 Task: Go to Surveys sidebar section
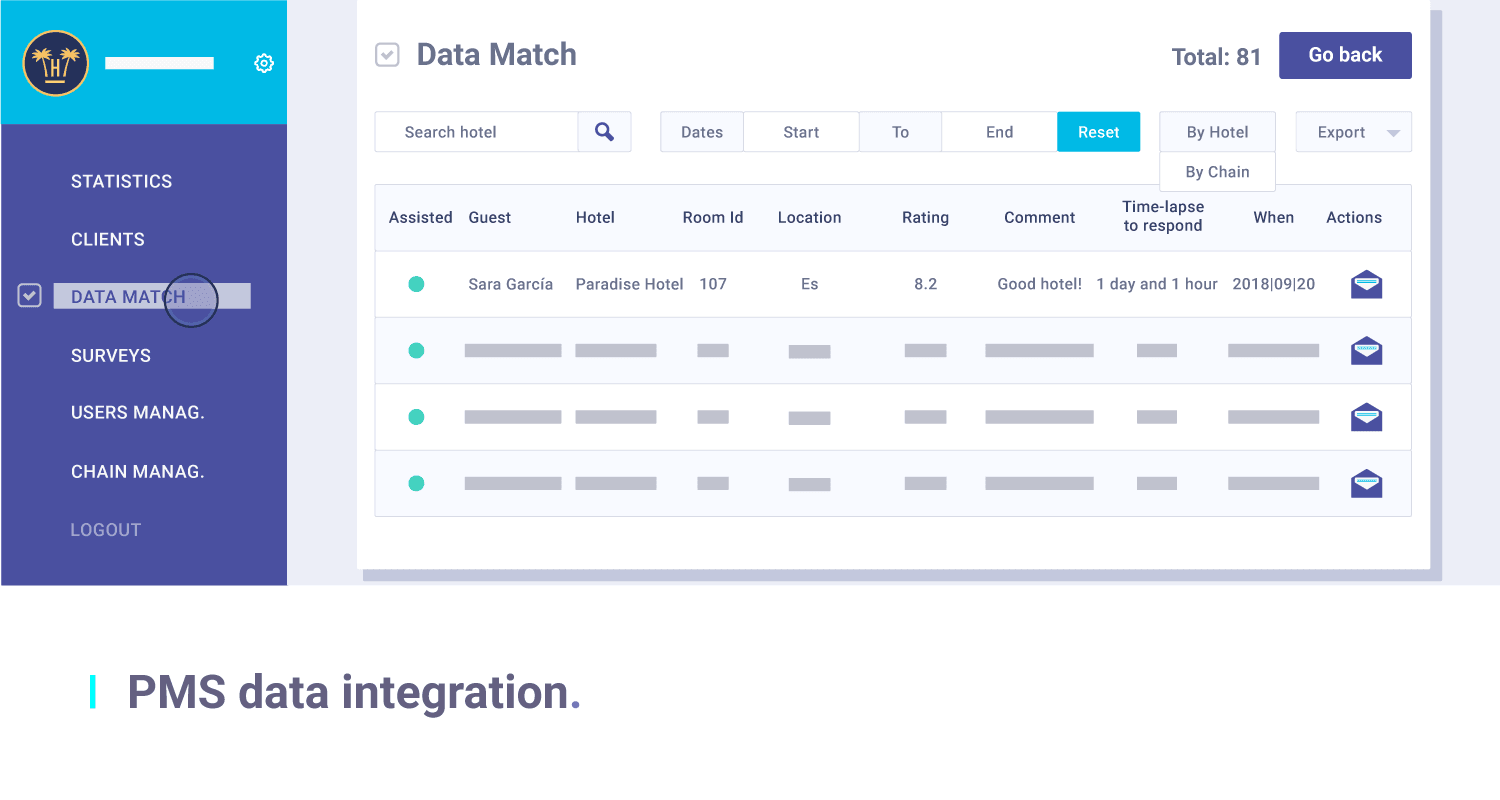[x=111, y=356]
